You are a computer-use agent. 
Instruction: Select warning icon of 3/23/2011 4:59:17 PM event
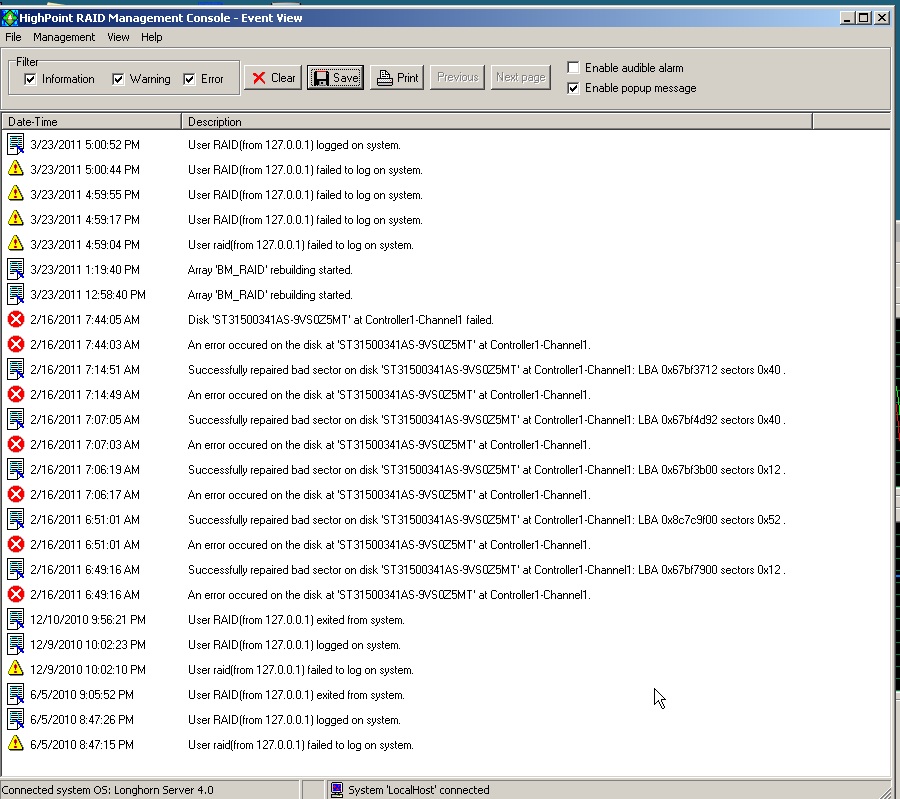tap(15, 219)
